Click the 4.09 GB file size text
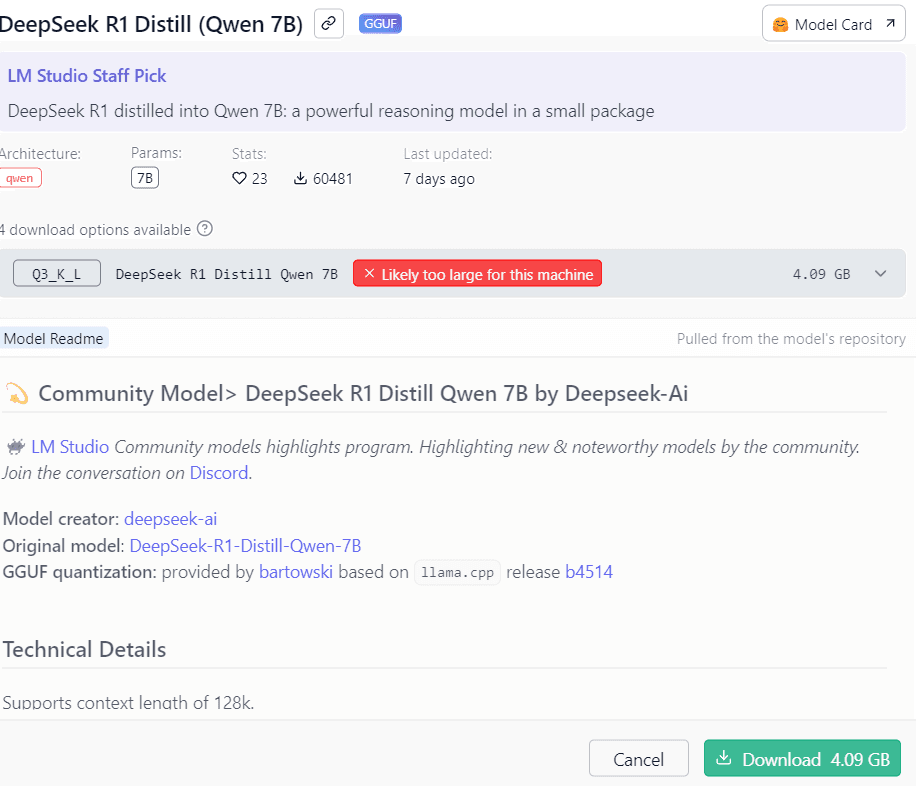The width and height of the screenshot is (916, 786). (821, 274)
